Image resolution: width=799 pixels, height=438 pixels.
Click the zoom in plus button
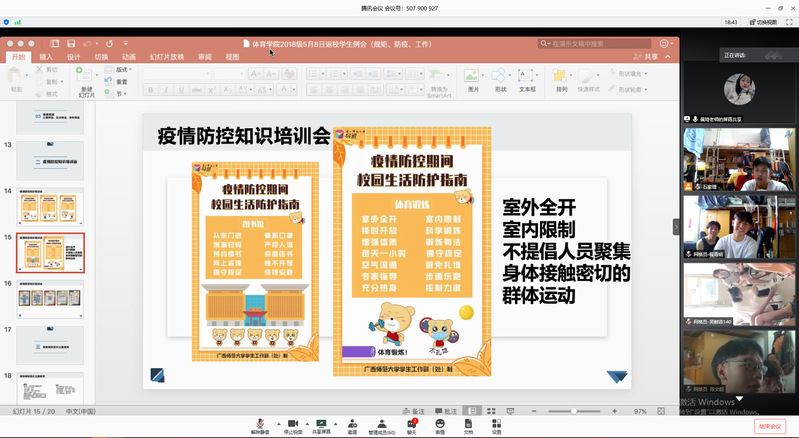tap(615, 411)
